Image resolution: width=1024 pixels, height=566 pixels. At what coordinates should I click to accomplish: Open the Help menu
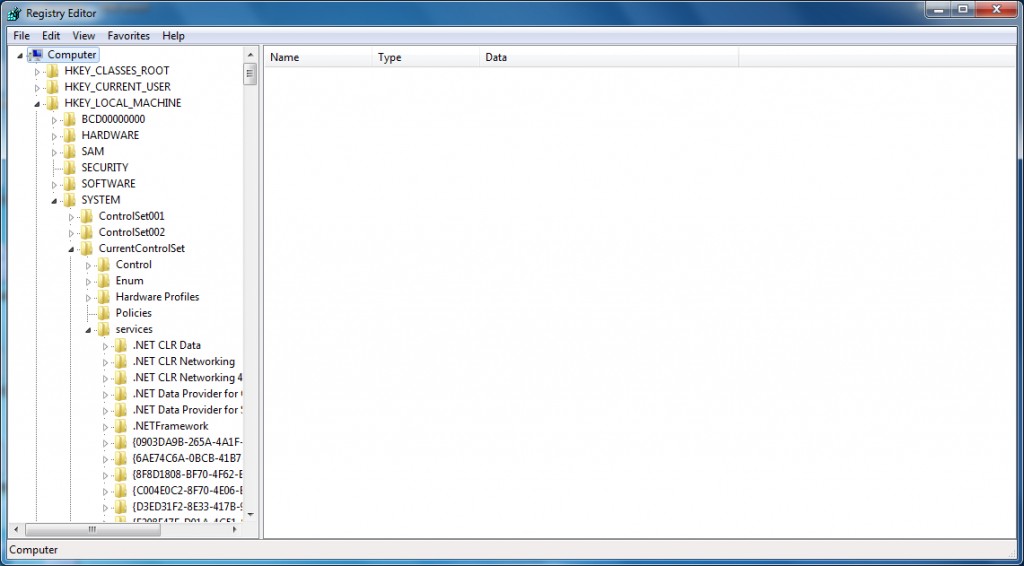pos(173,36)
